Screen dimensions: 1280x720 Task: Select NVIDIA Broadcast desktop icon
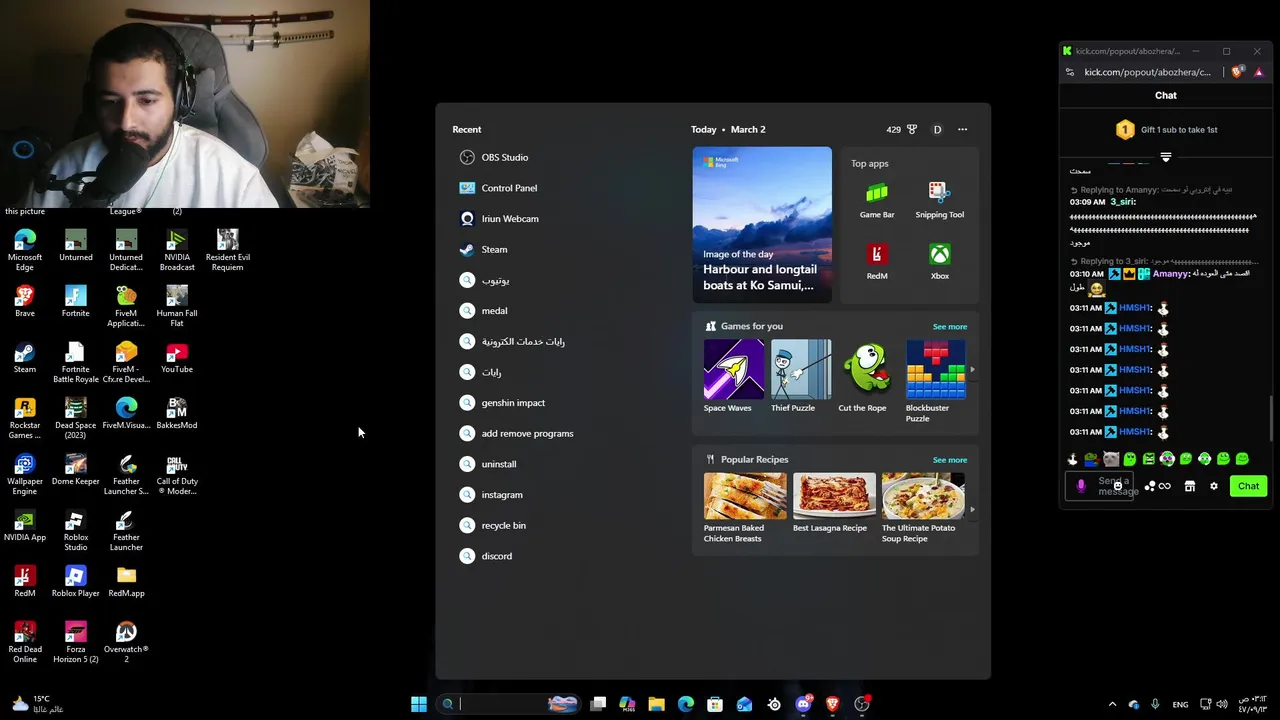(177, 250)
